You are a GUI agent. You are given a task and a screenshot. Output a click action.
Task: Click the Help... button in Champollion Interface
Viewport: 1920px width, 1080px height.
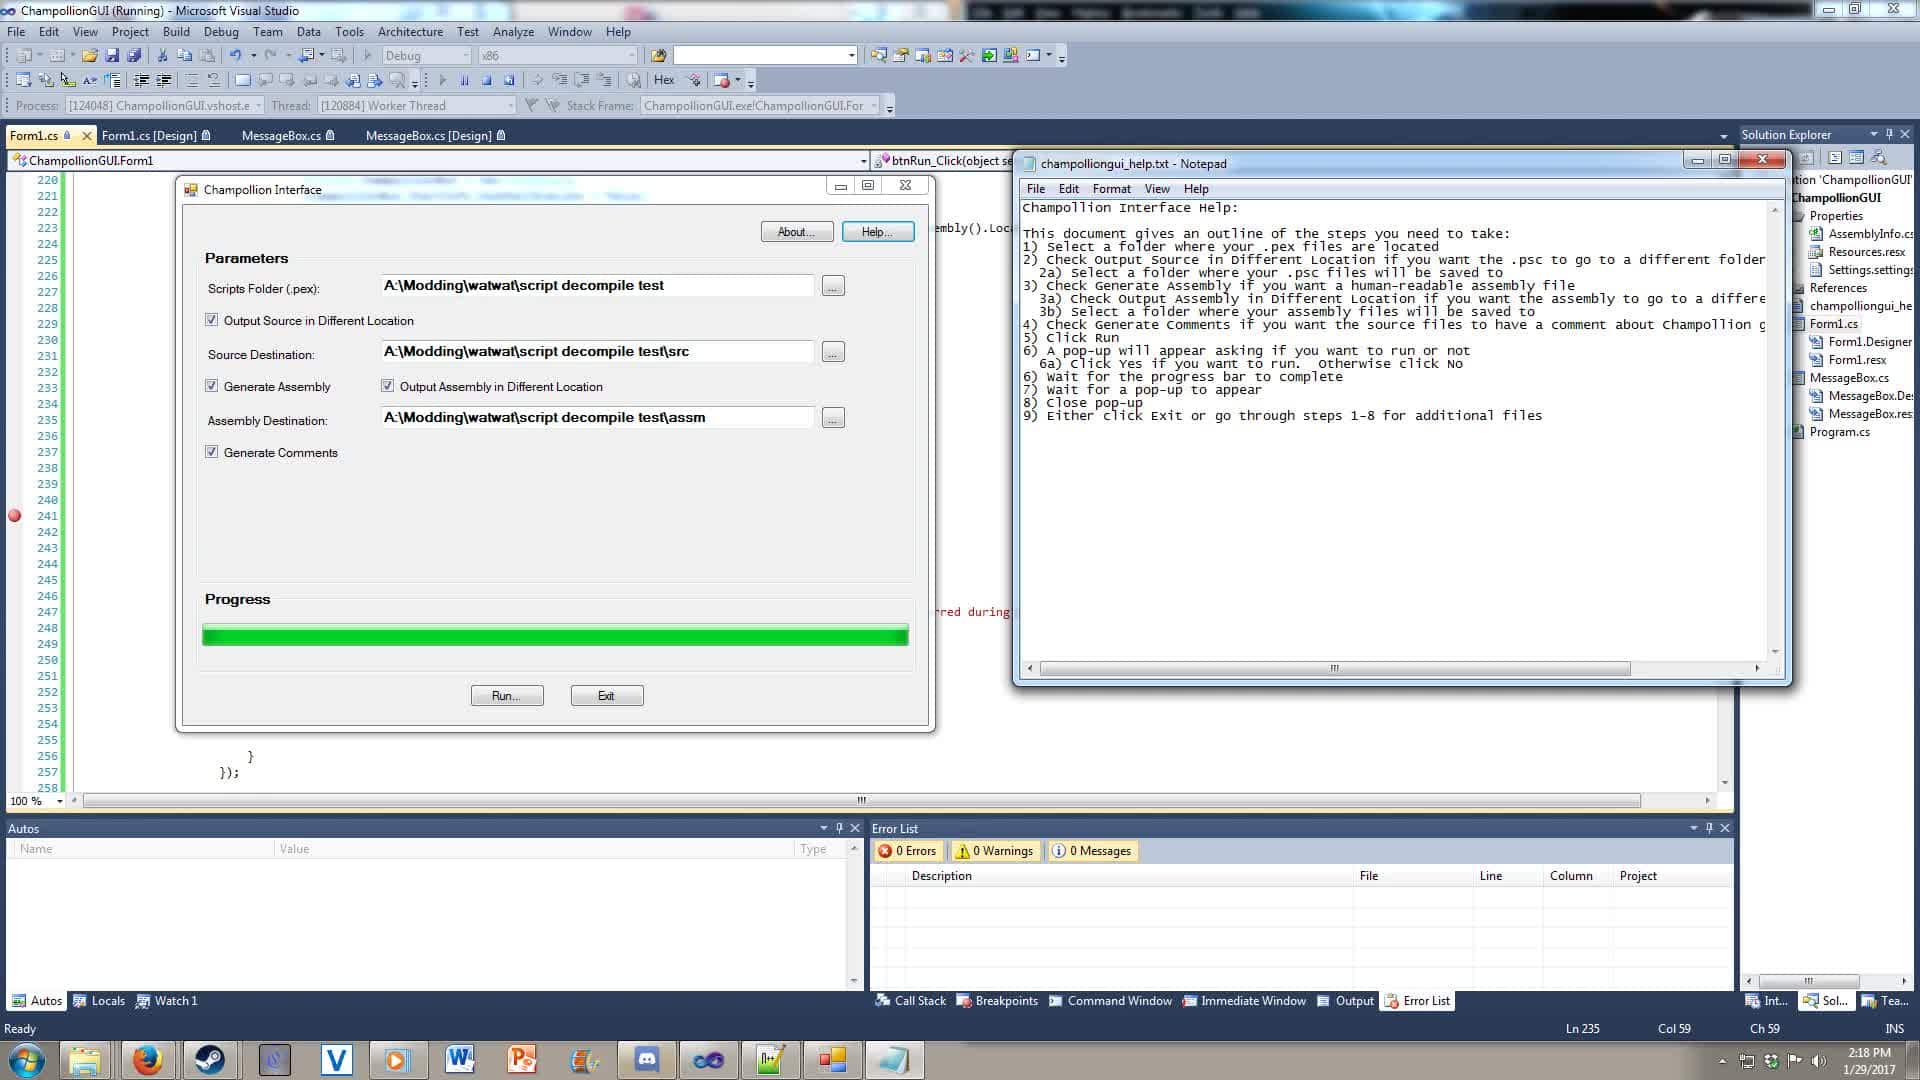click(x=878, y=232)
